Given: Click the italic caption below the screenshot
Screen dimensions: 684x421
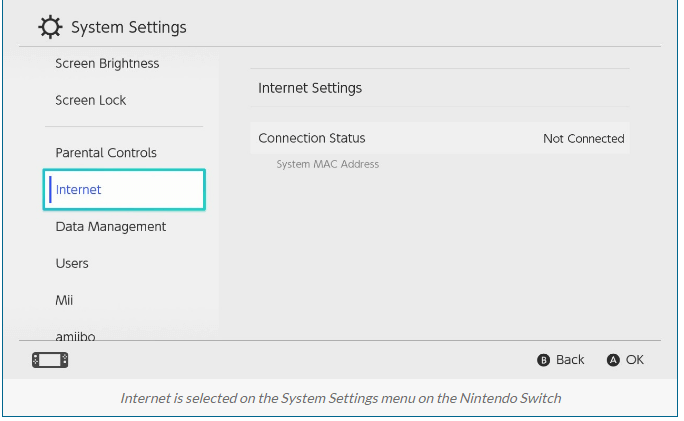Looking at the screenshot, I should point(341,398).
